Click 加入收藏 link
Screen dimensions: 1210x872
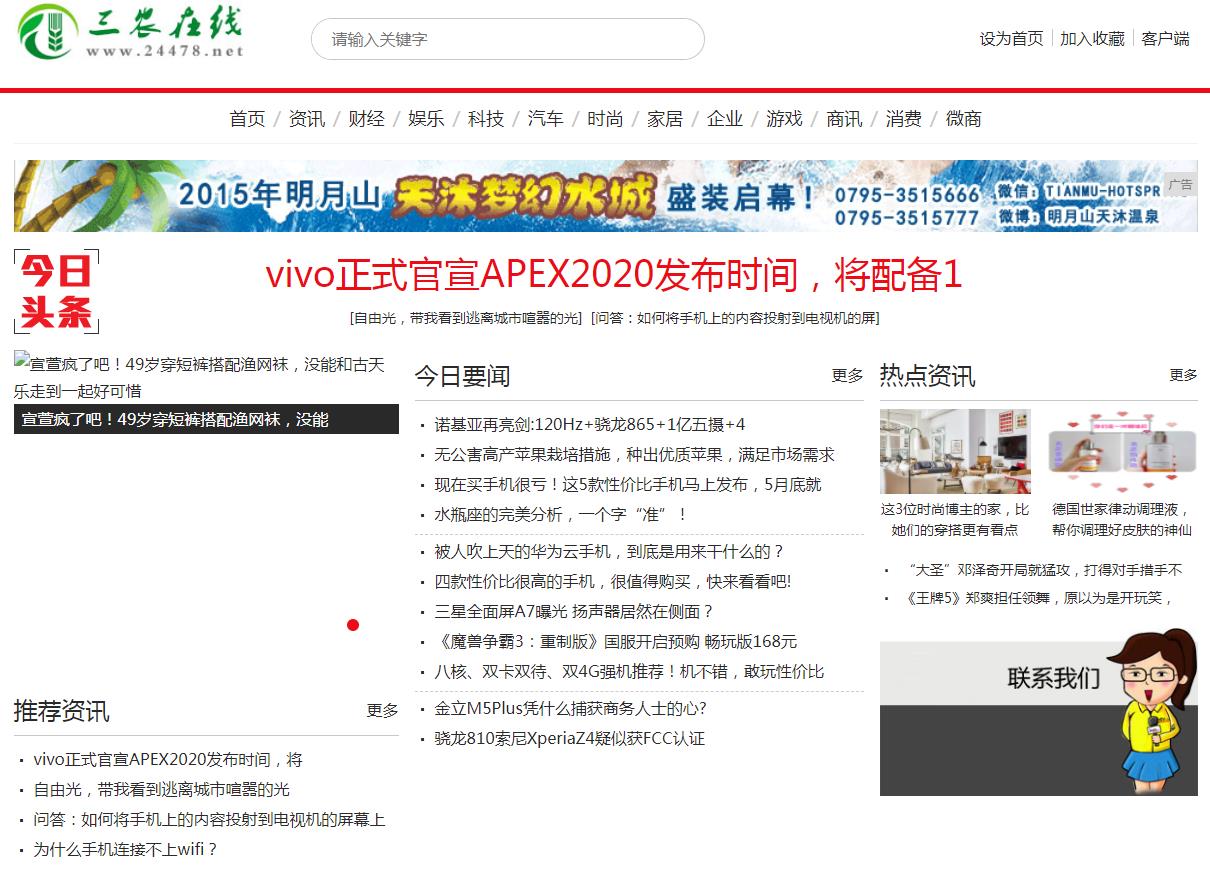coord(1092,39)
